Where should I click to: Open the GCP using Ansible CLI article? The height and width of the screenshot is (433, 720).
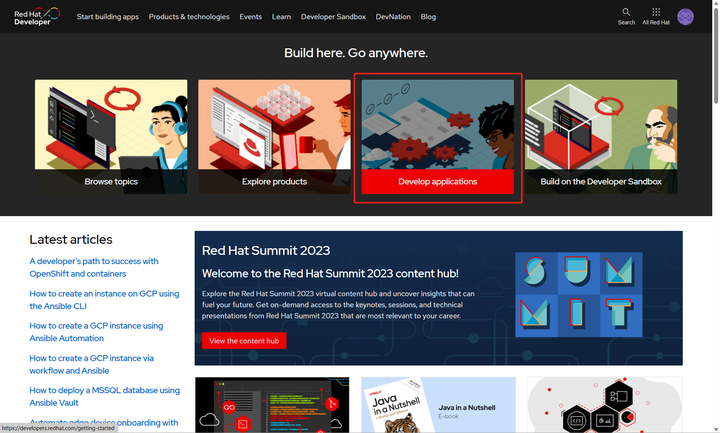(104, 300)
